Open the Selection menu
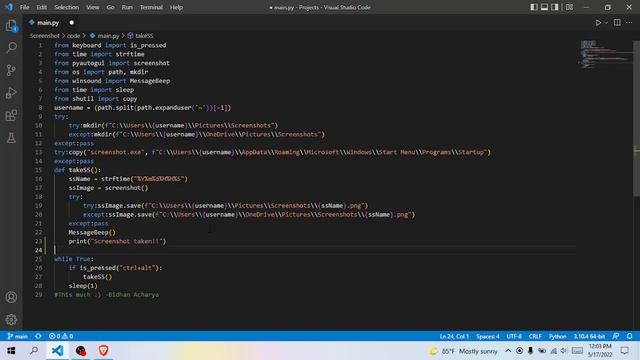Image resolution: width=640 pixels, height=360 pixels. click(66, 7)
